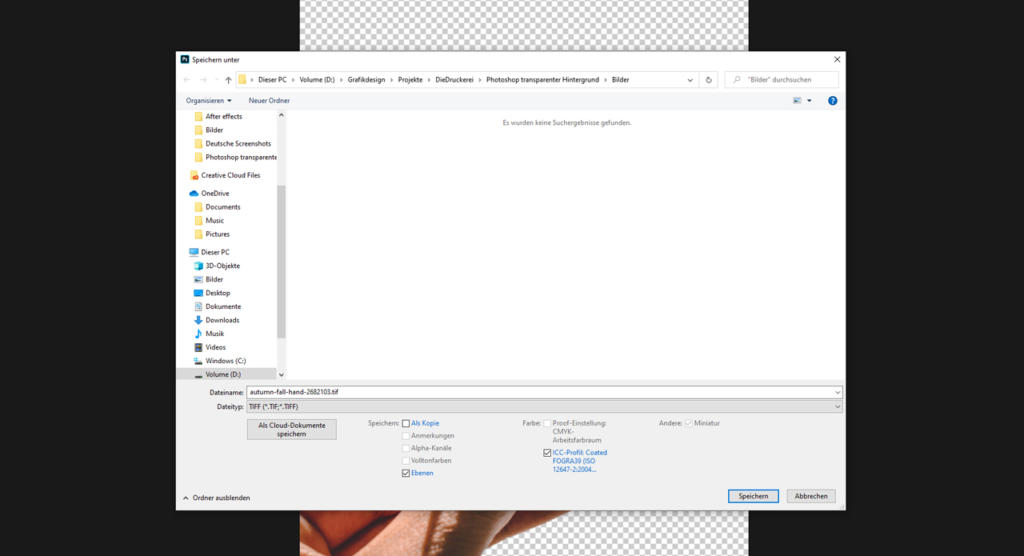Viewport: 1024px width, 556px height.
Task: Toggle Miniatur checkbox
Action: [x=688, y=423]
